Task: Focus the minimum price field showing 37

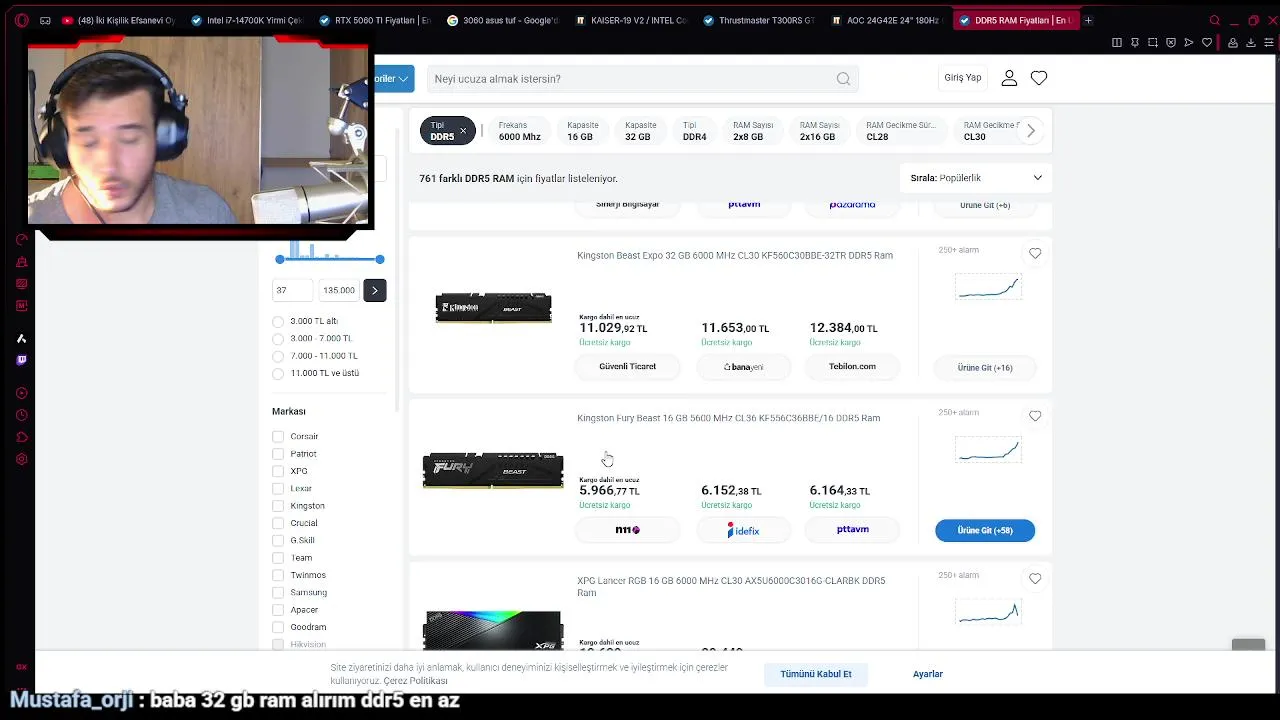Action: click(x=292, y=290)
